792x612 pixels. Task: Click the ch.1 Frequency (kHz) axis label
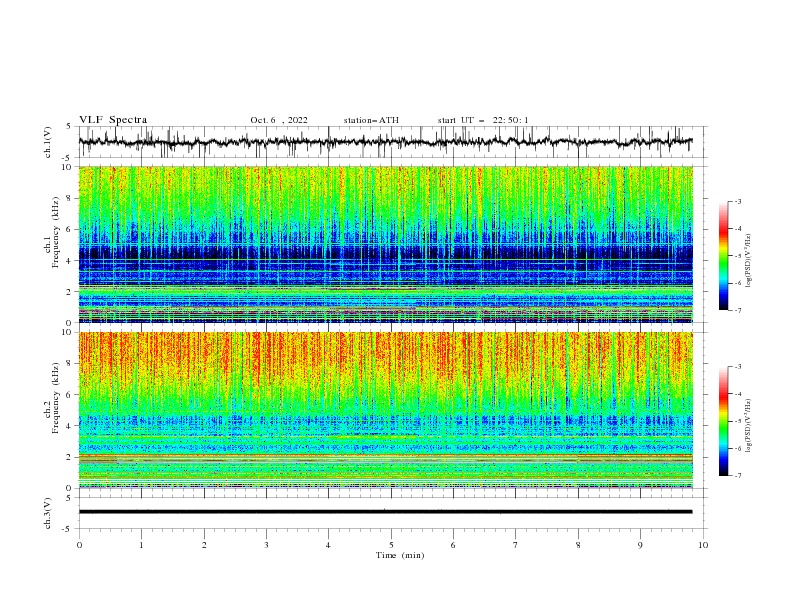click(x=52, y=232)
